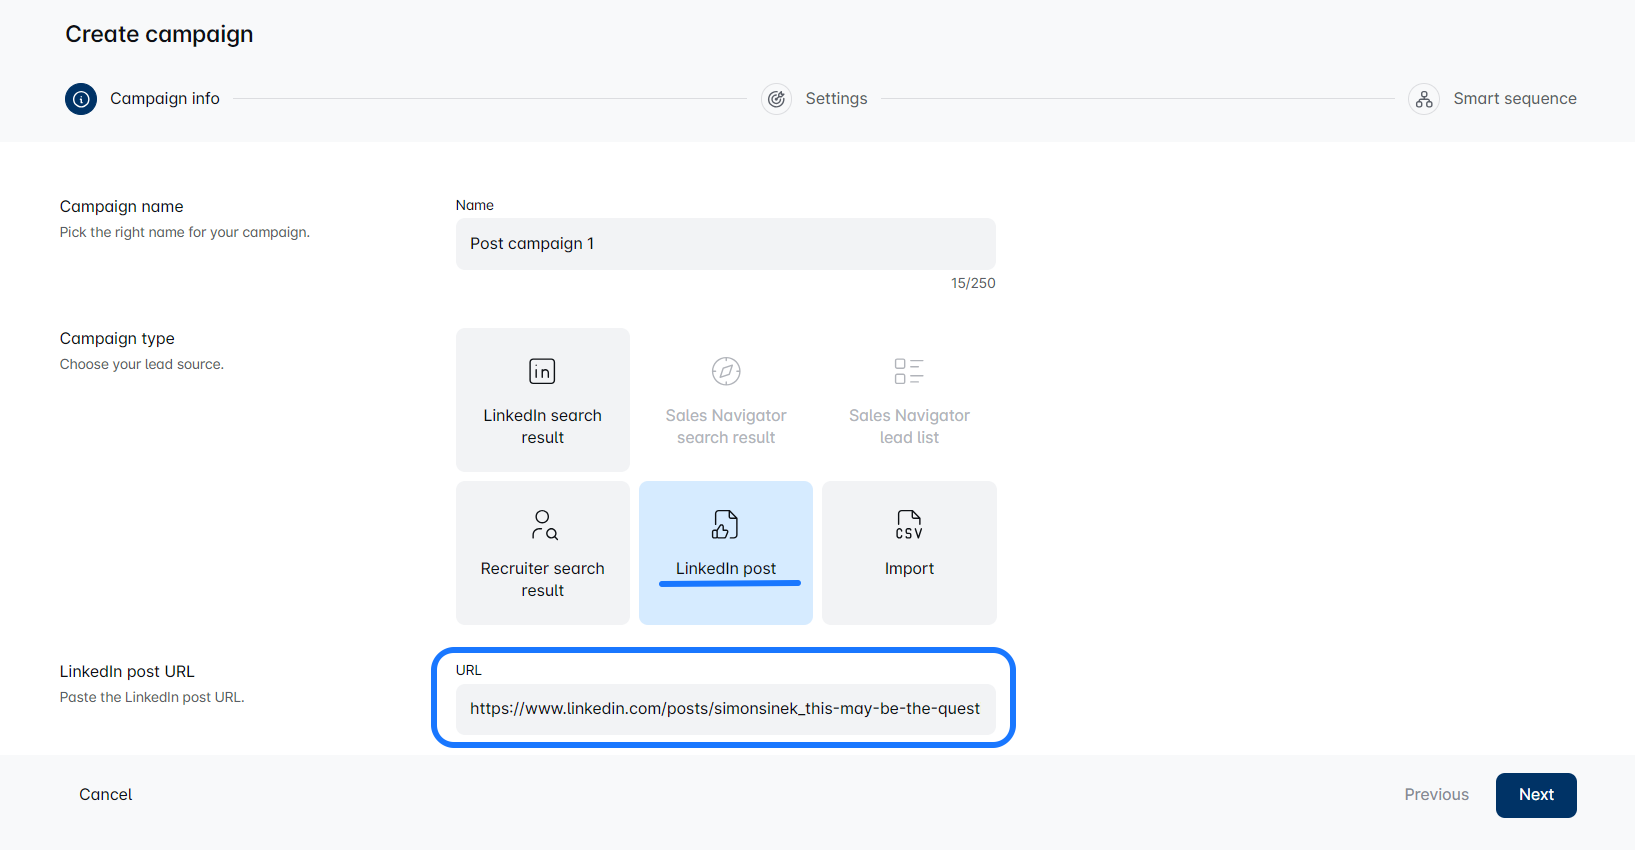The image size is (1635, 850).
Task: Go to the Settings step label
Action: (x=836, y=99)
